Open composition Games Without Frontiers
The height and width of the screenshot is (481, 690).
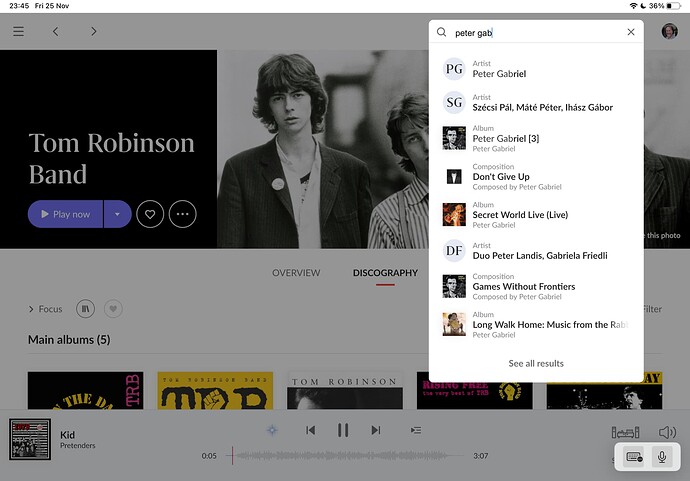536,286
